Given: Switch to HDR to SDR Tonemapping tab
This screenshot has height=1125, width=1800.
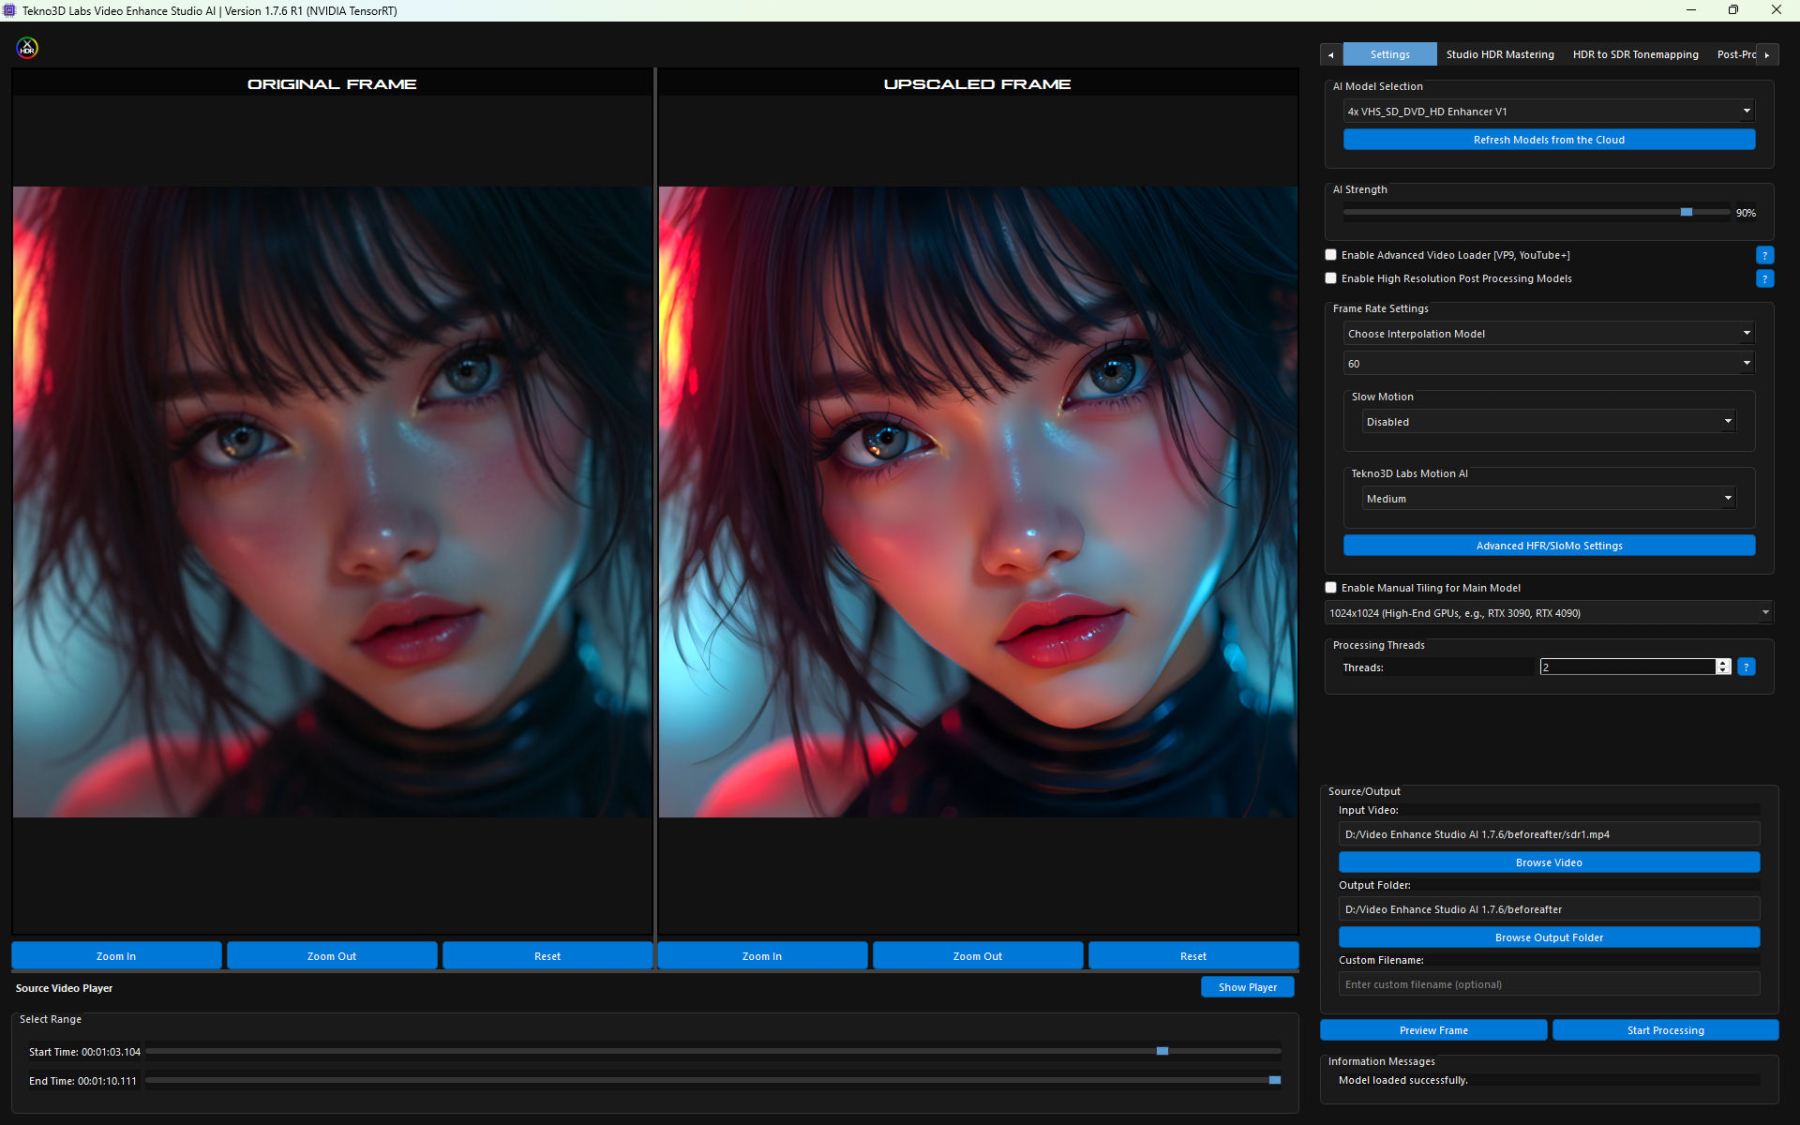Looking at the screenshot, I should coord(1635,54).
